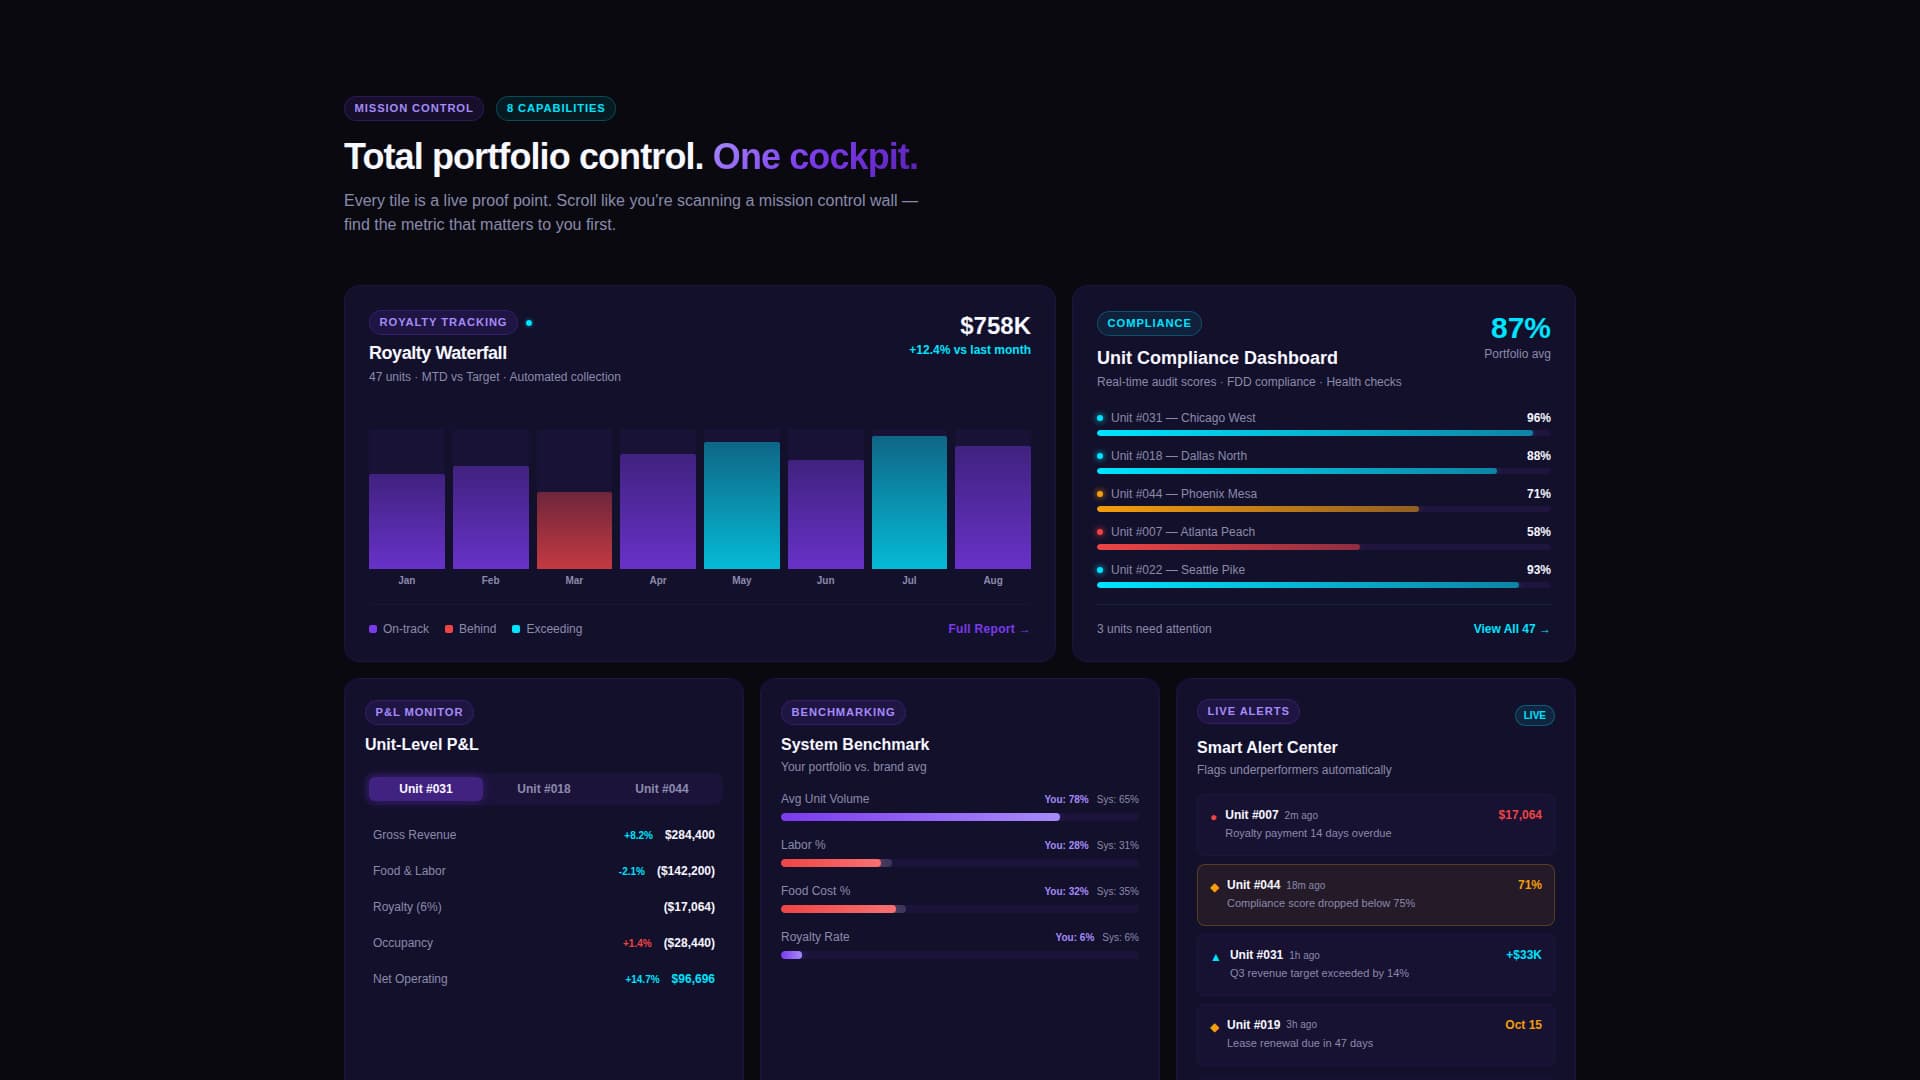Click the Unit #007 Atlanta Peach progress bar
The height and width of the screenshot is (1080, 1920).
[1324, 547]
